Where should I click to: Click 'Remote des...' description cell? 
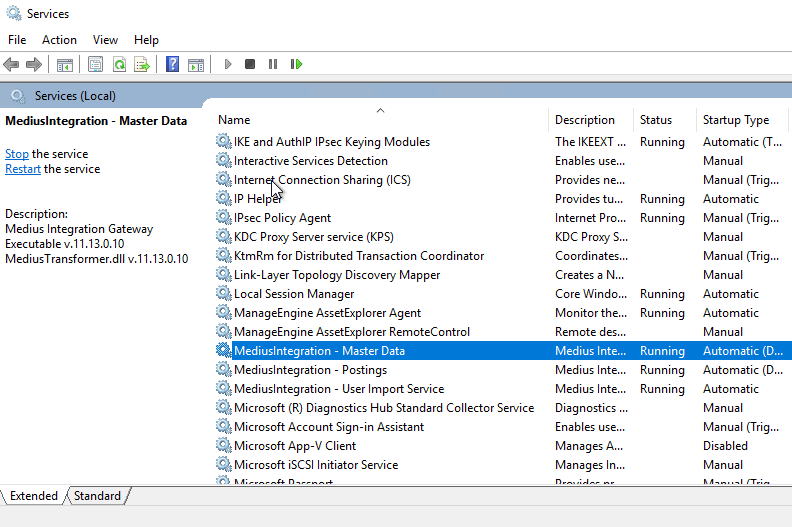590,331
